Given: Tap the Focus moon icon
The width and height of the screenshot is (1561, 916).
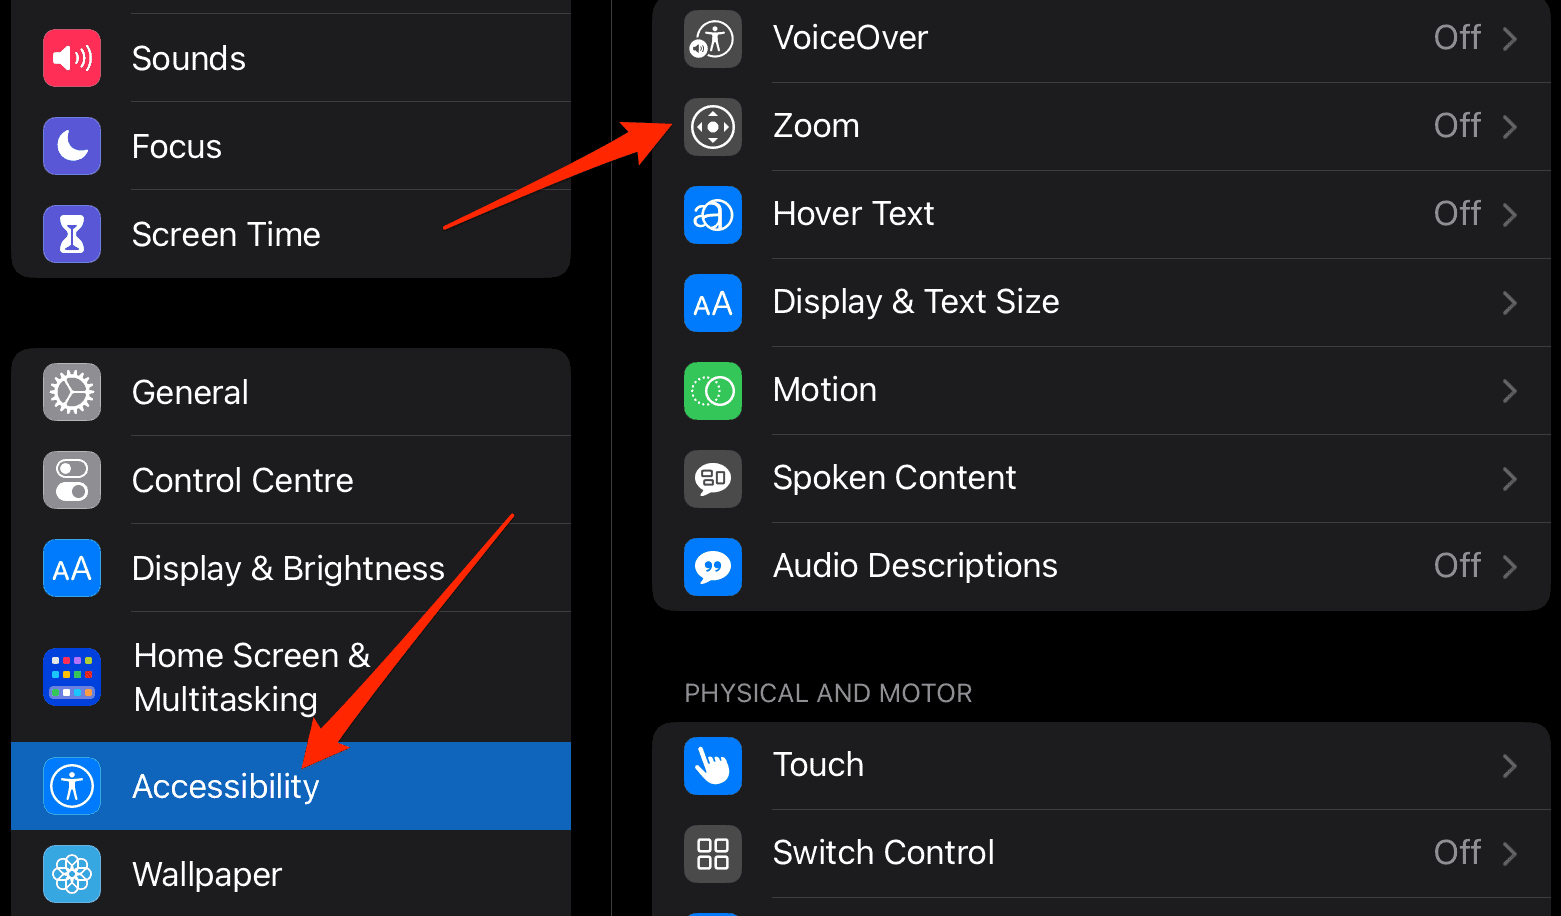Looking at the screenshot, I should point(72,146).
